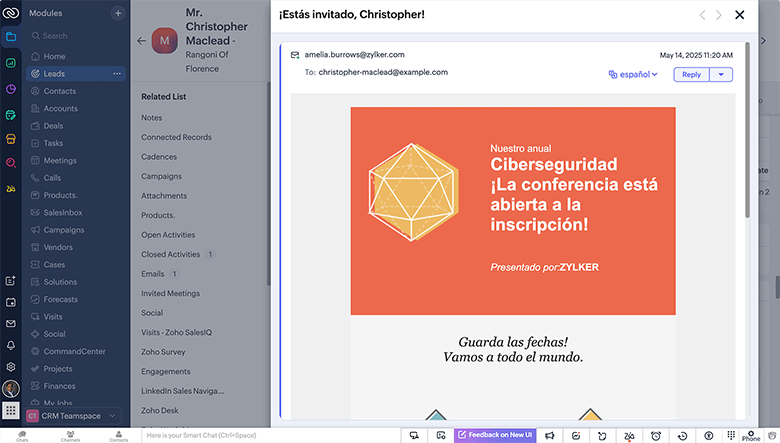Viewport: 780px width, 443px height.
Task: Click the Zia icon in bottom bar
Action: pos(629,436)
